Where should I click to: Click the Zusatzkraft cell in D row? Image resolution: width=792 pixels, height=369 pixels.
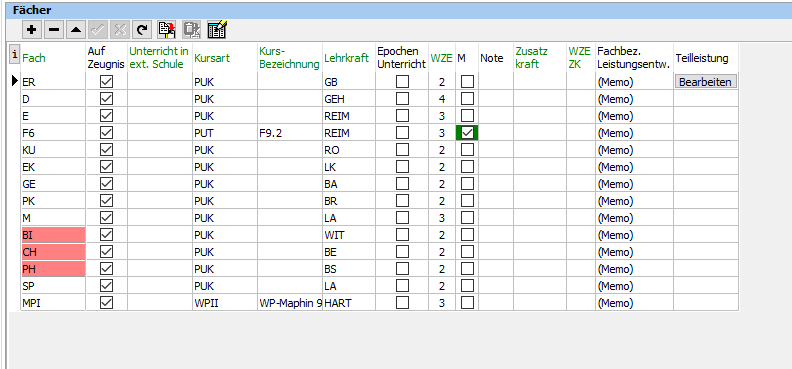click(540, 99)
